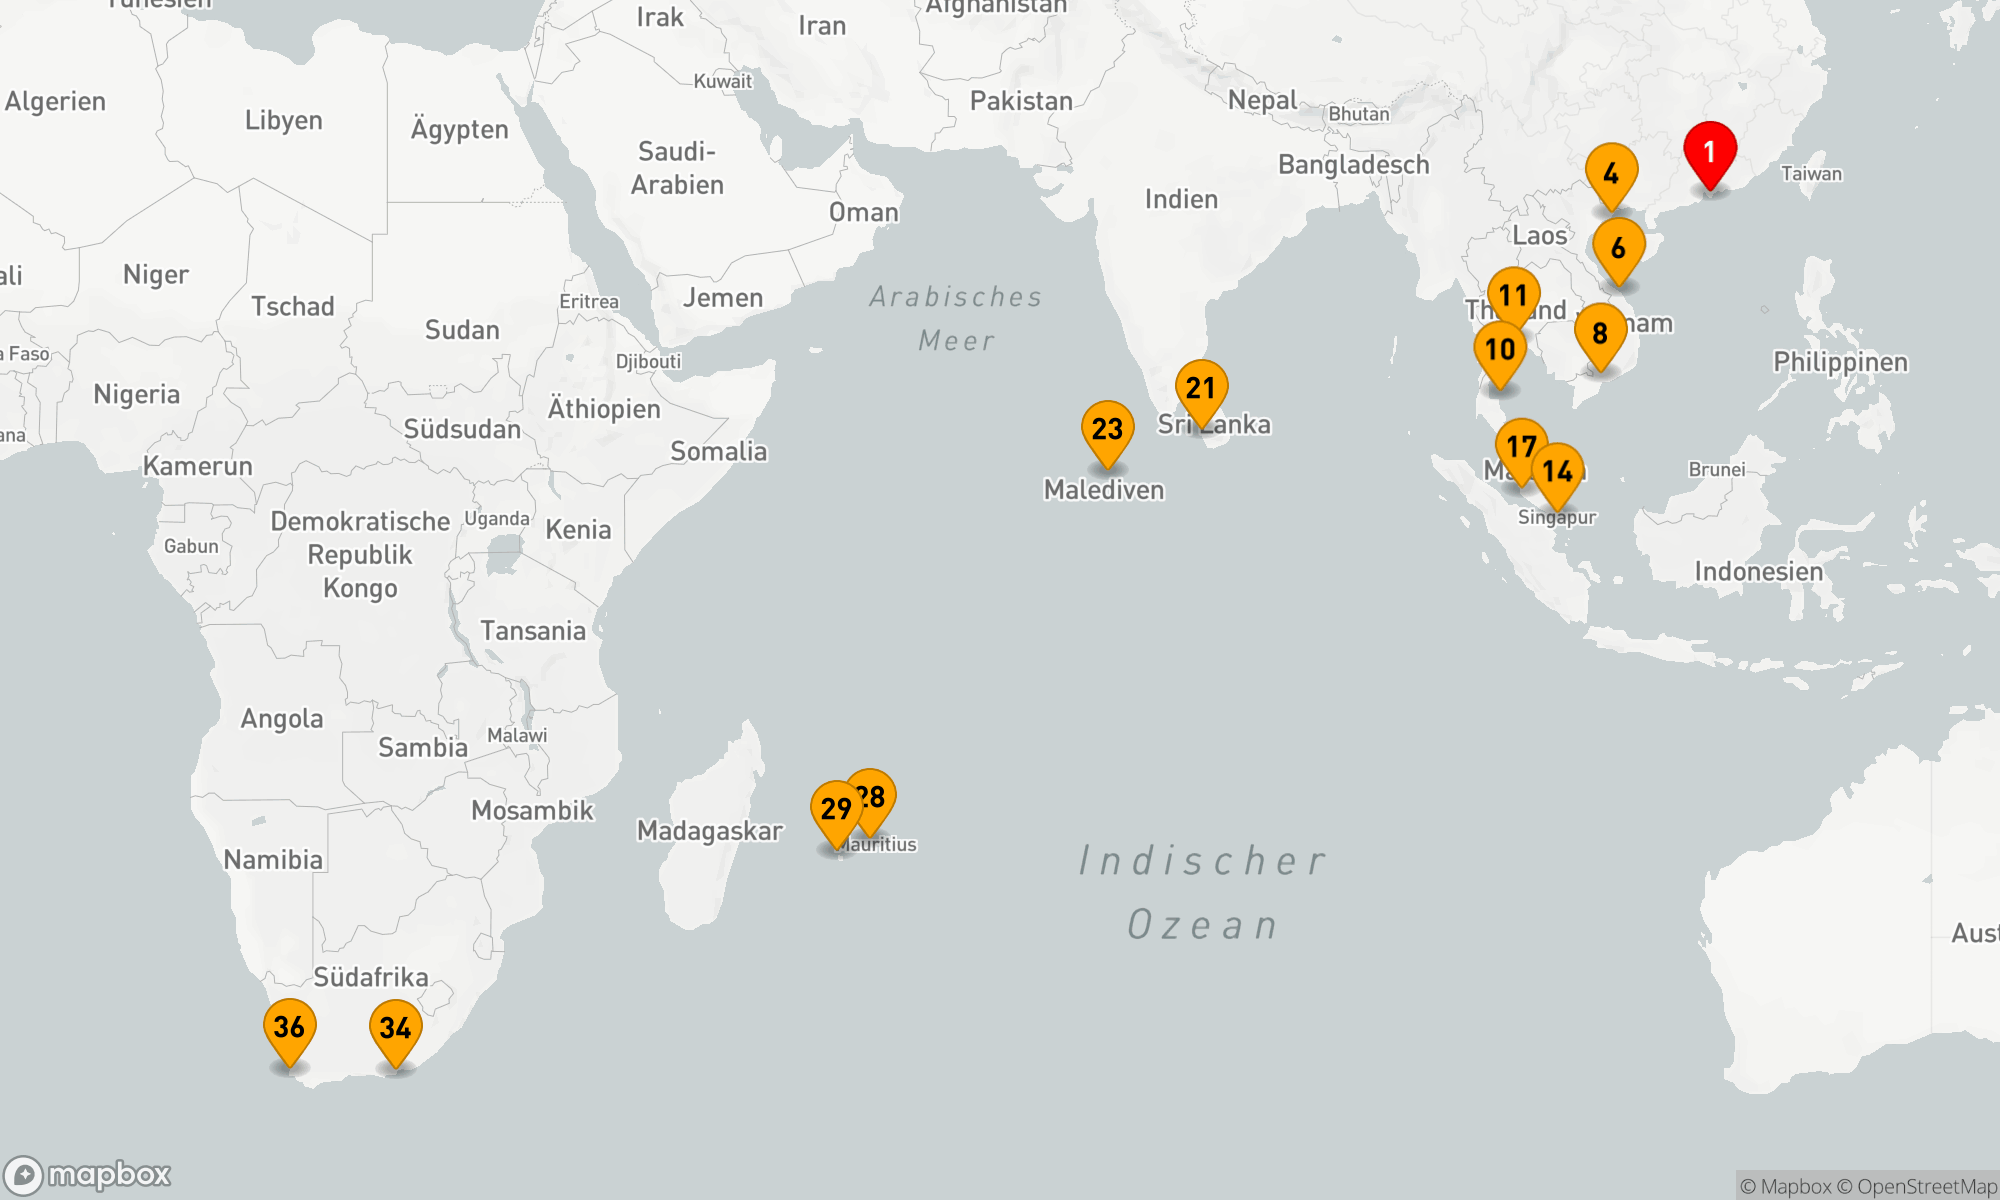Select marker 34 in Südafrika
The image size is (2000, 1200).
pos(396,1028)
